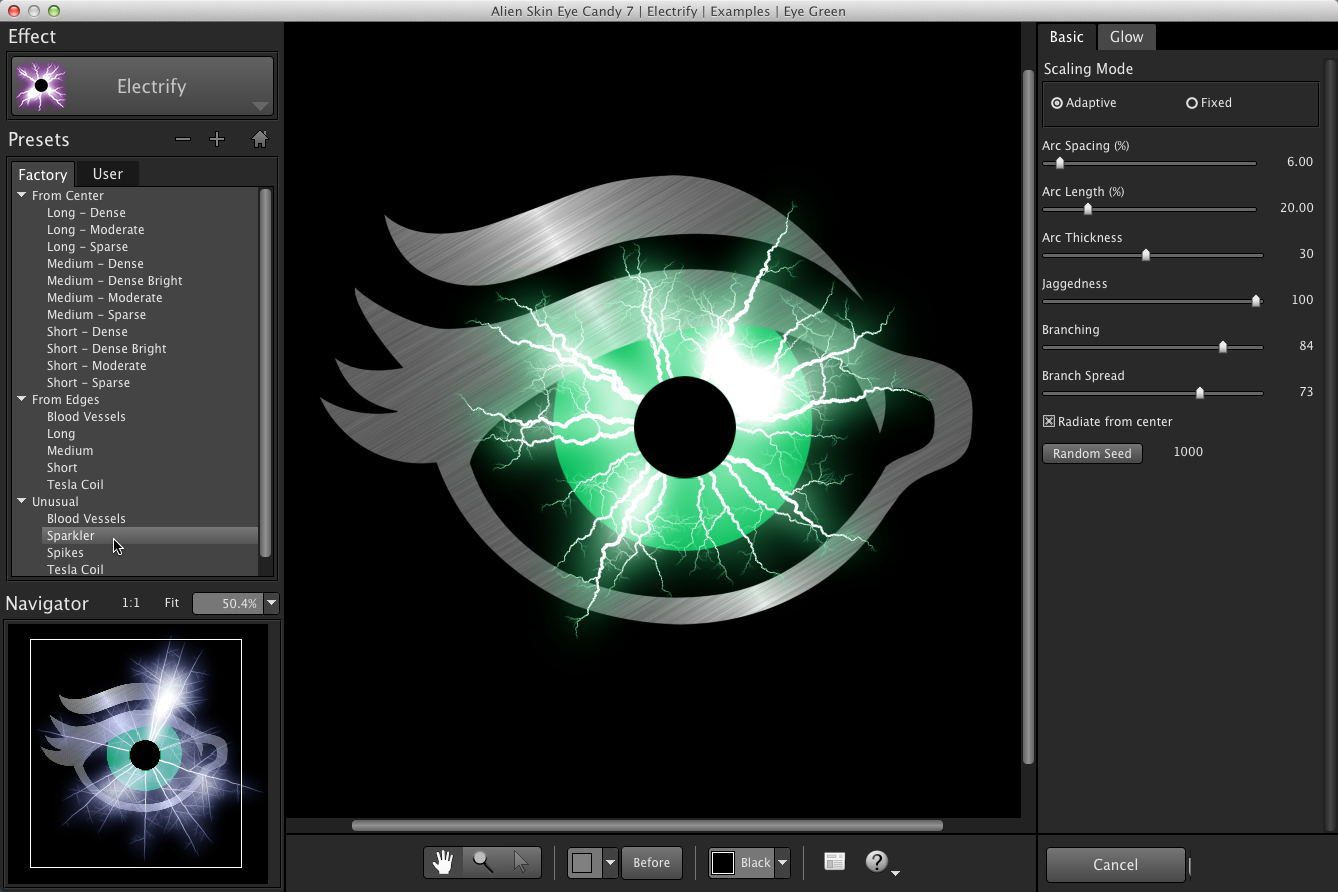Switch to the User presets tab
Viewport: 1338px width, 892px height.
(107, 173)
